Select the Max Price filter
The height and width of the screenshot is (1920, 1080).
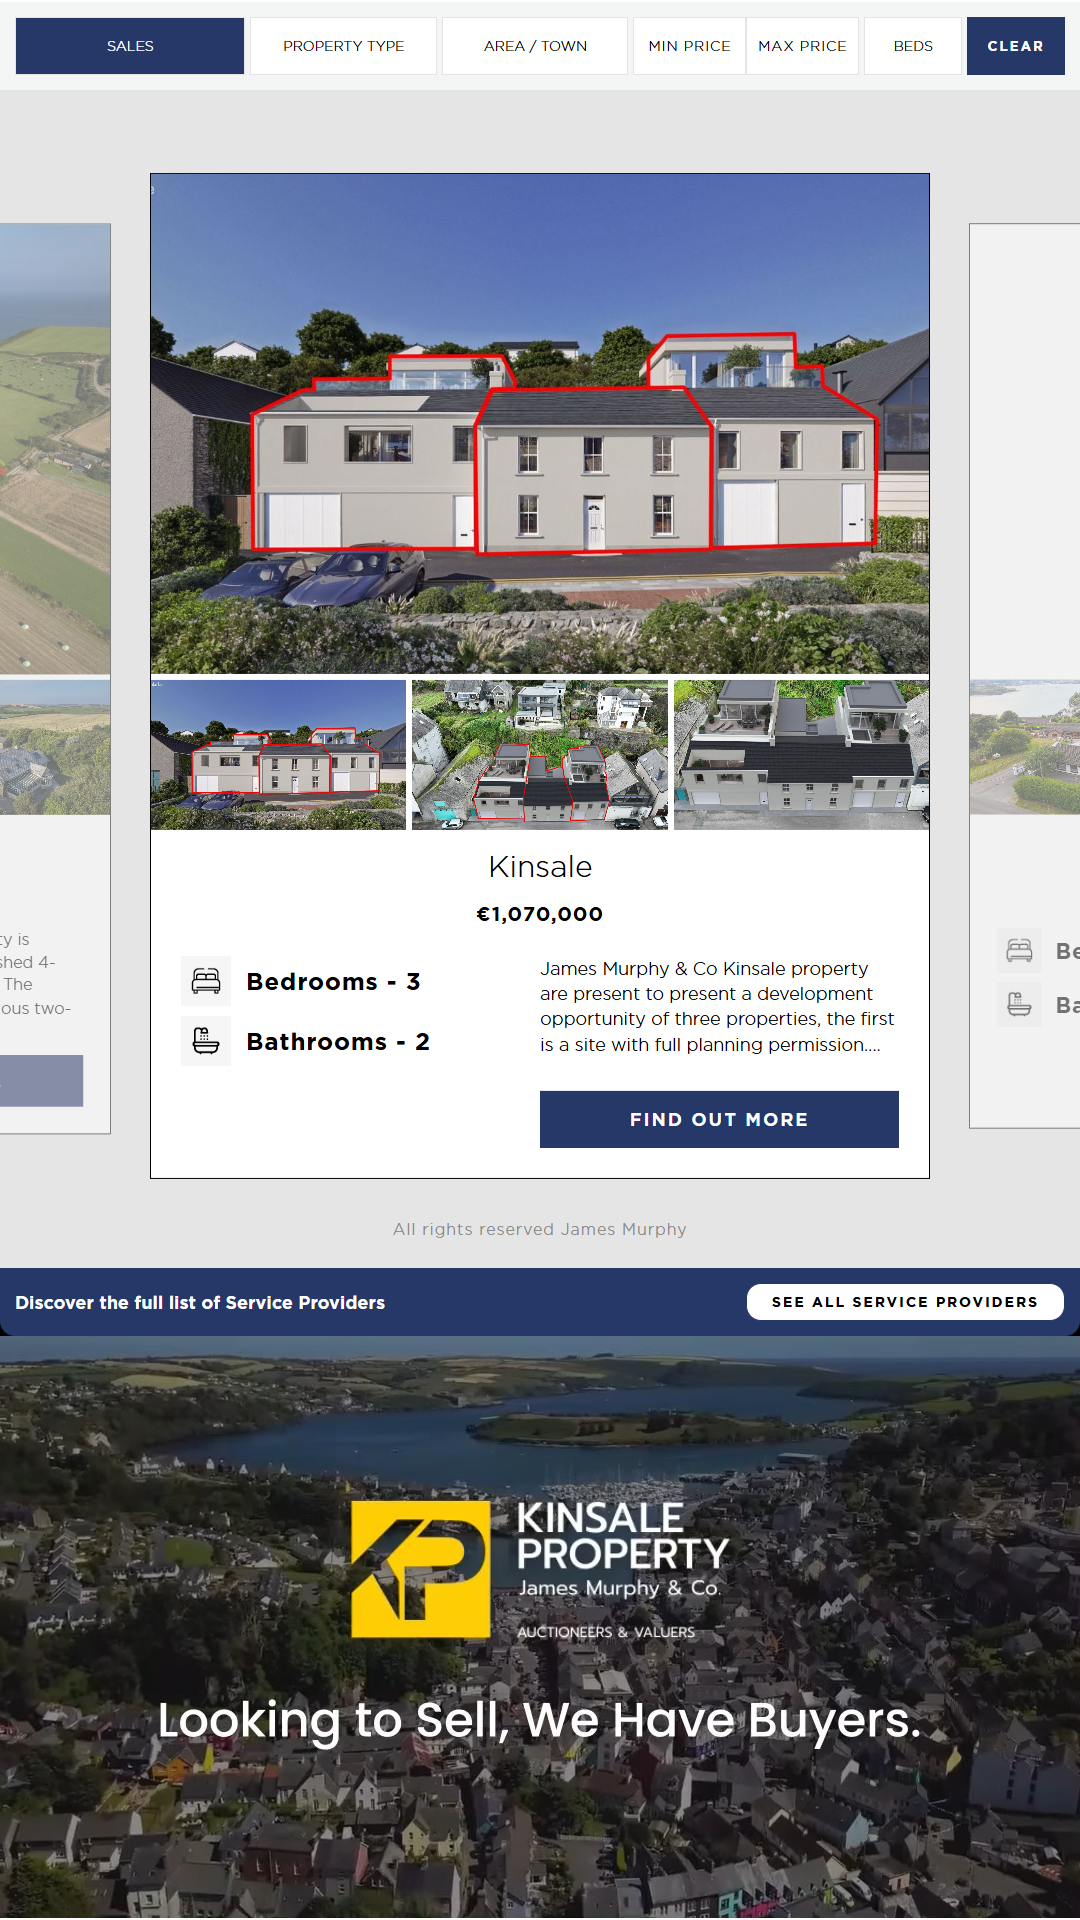click(x=802, y=46)
